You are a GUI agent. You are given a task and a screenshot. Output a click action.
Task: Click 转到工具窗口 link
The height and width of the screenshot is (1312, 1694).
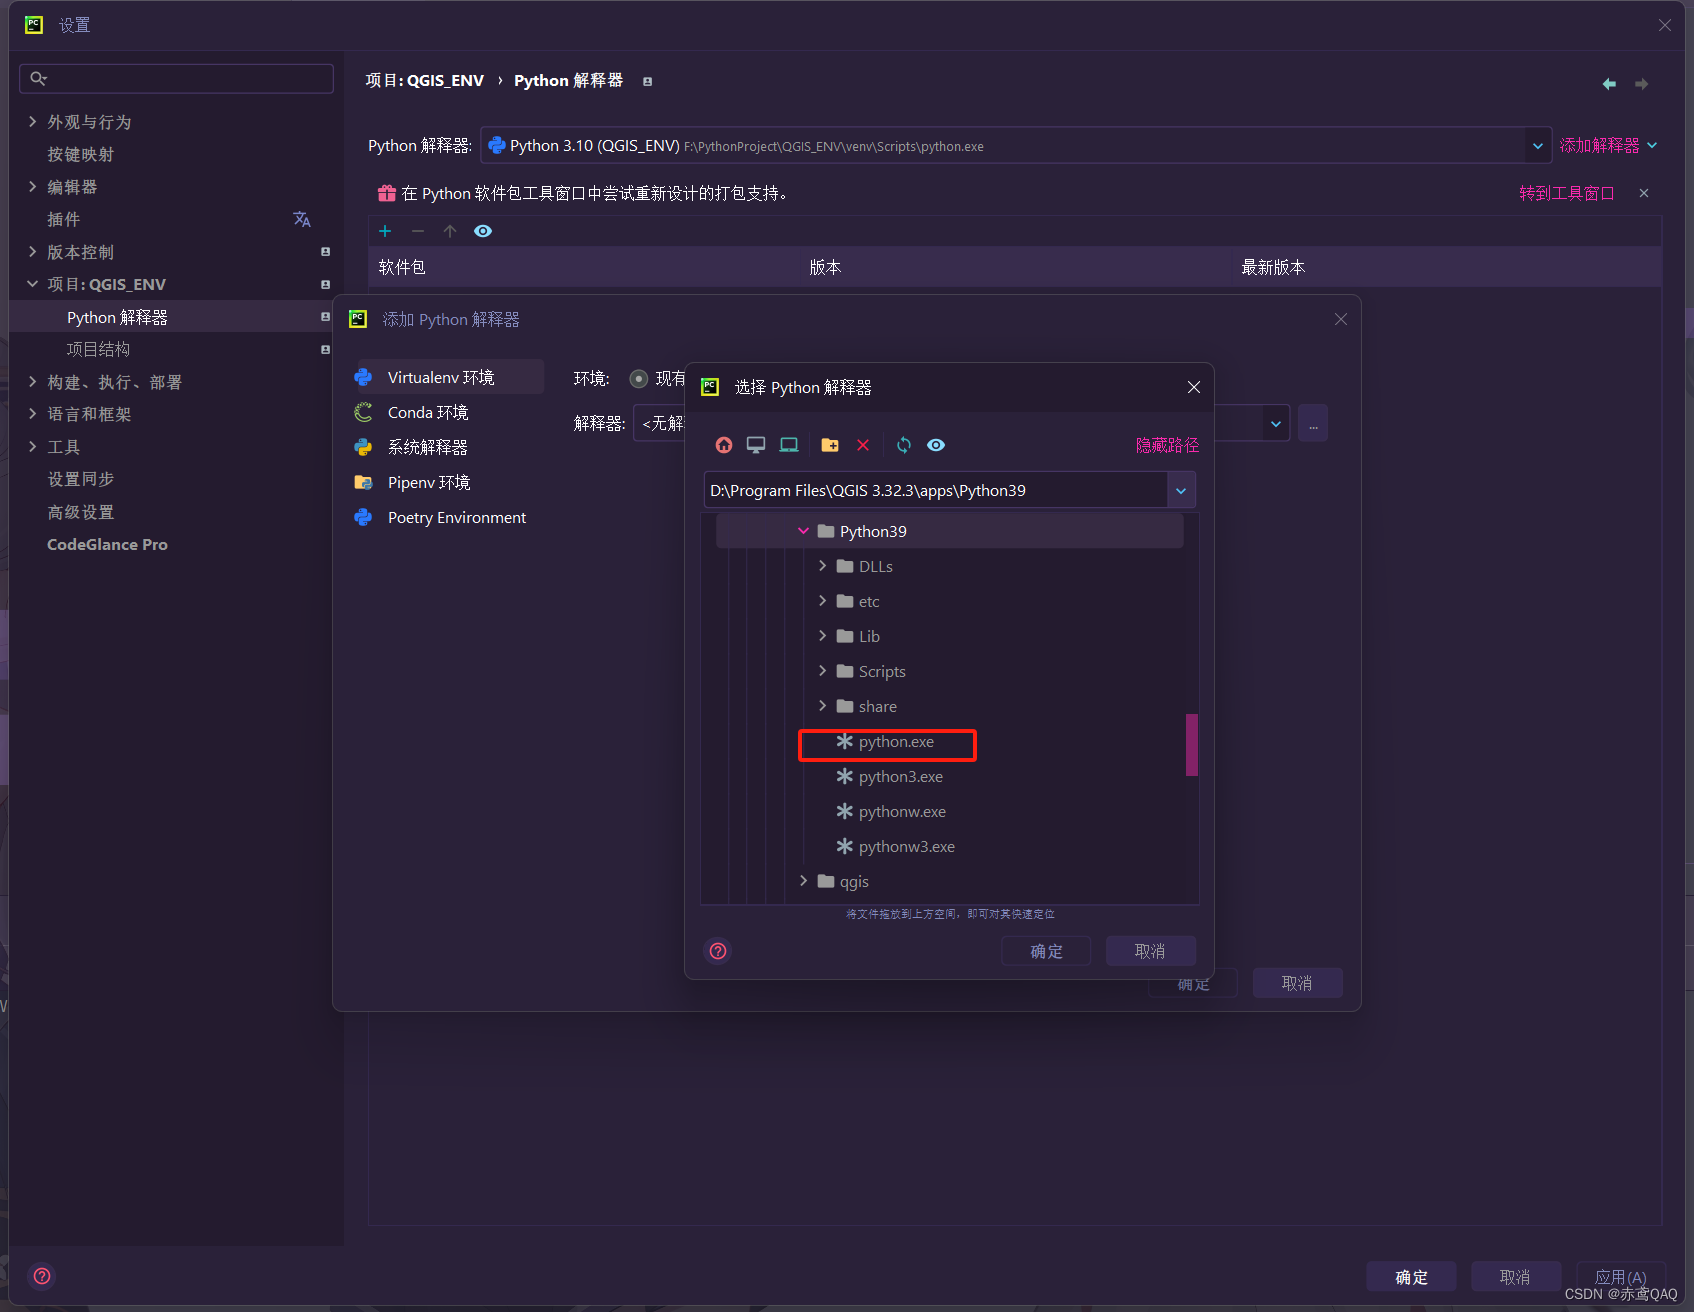1567,193
